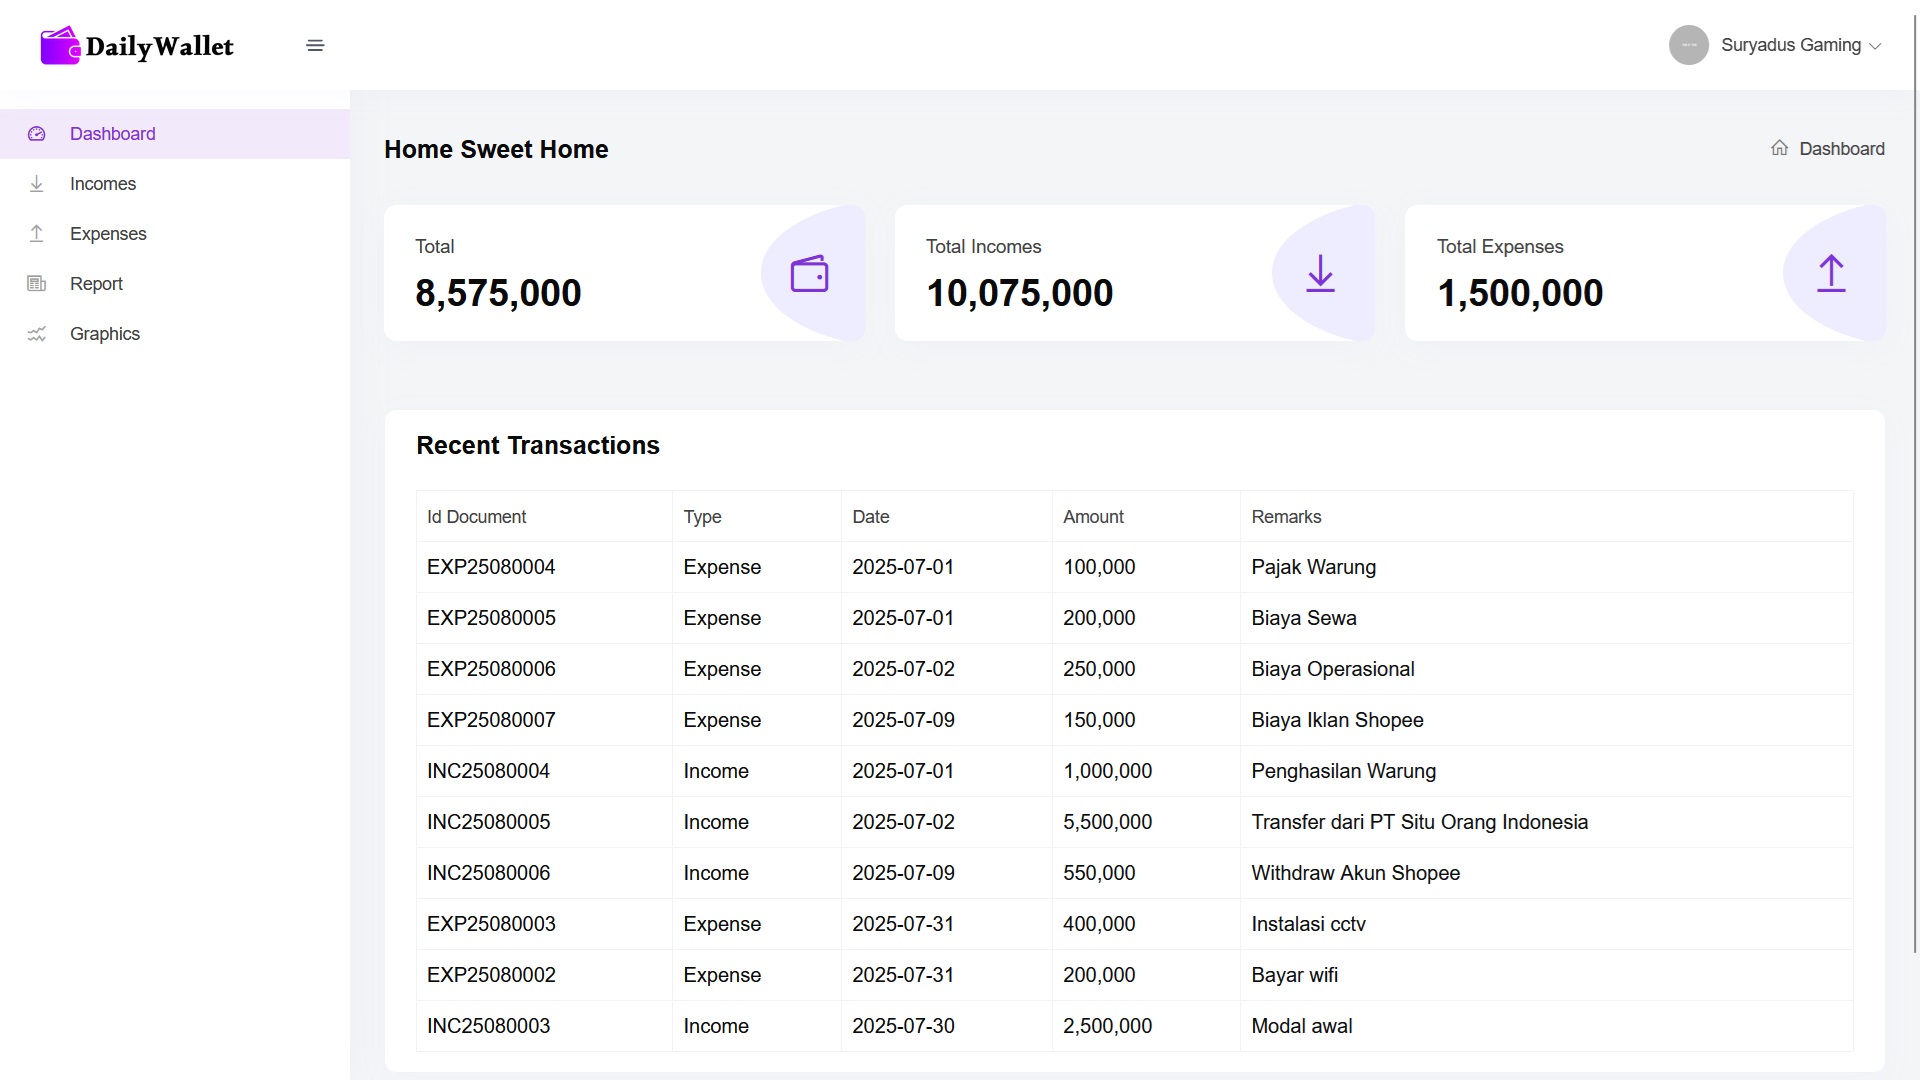Click the user avatar circle
This screenshot has width=1920, height=1080.
point(1687,45)
